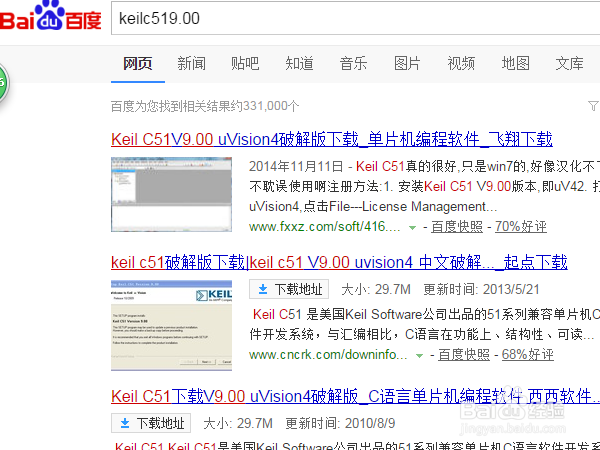
Task: Click the text 更新时间: 2010/8/9
Action: [x=340, y=423]
